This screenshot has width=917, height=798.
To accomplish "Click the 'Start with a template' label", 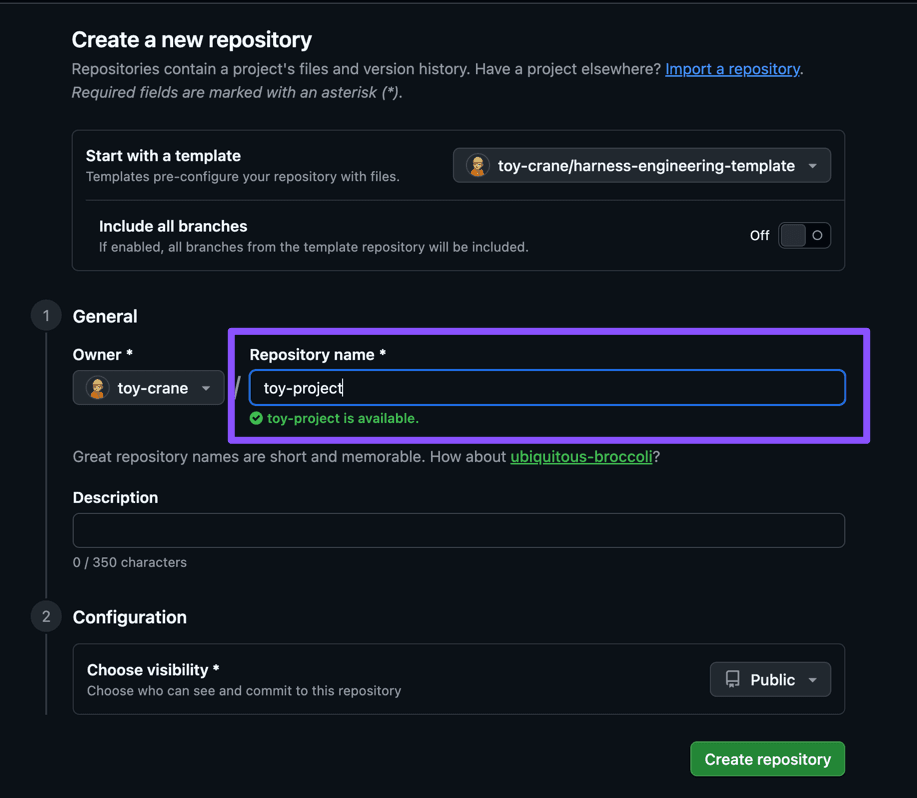I will pos(163,156).
